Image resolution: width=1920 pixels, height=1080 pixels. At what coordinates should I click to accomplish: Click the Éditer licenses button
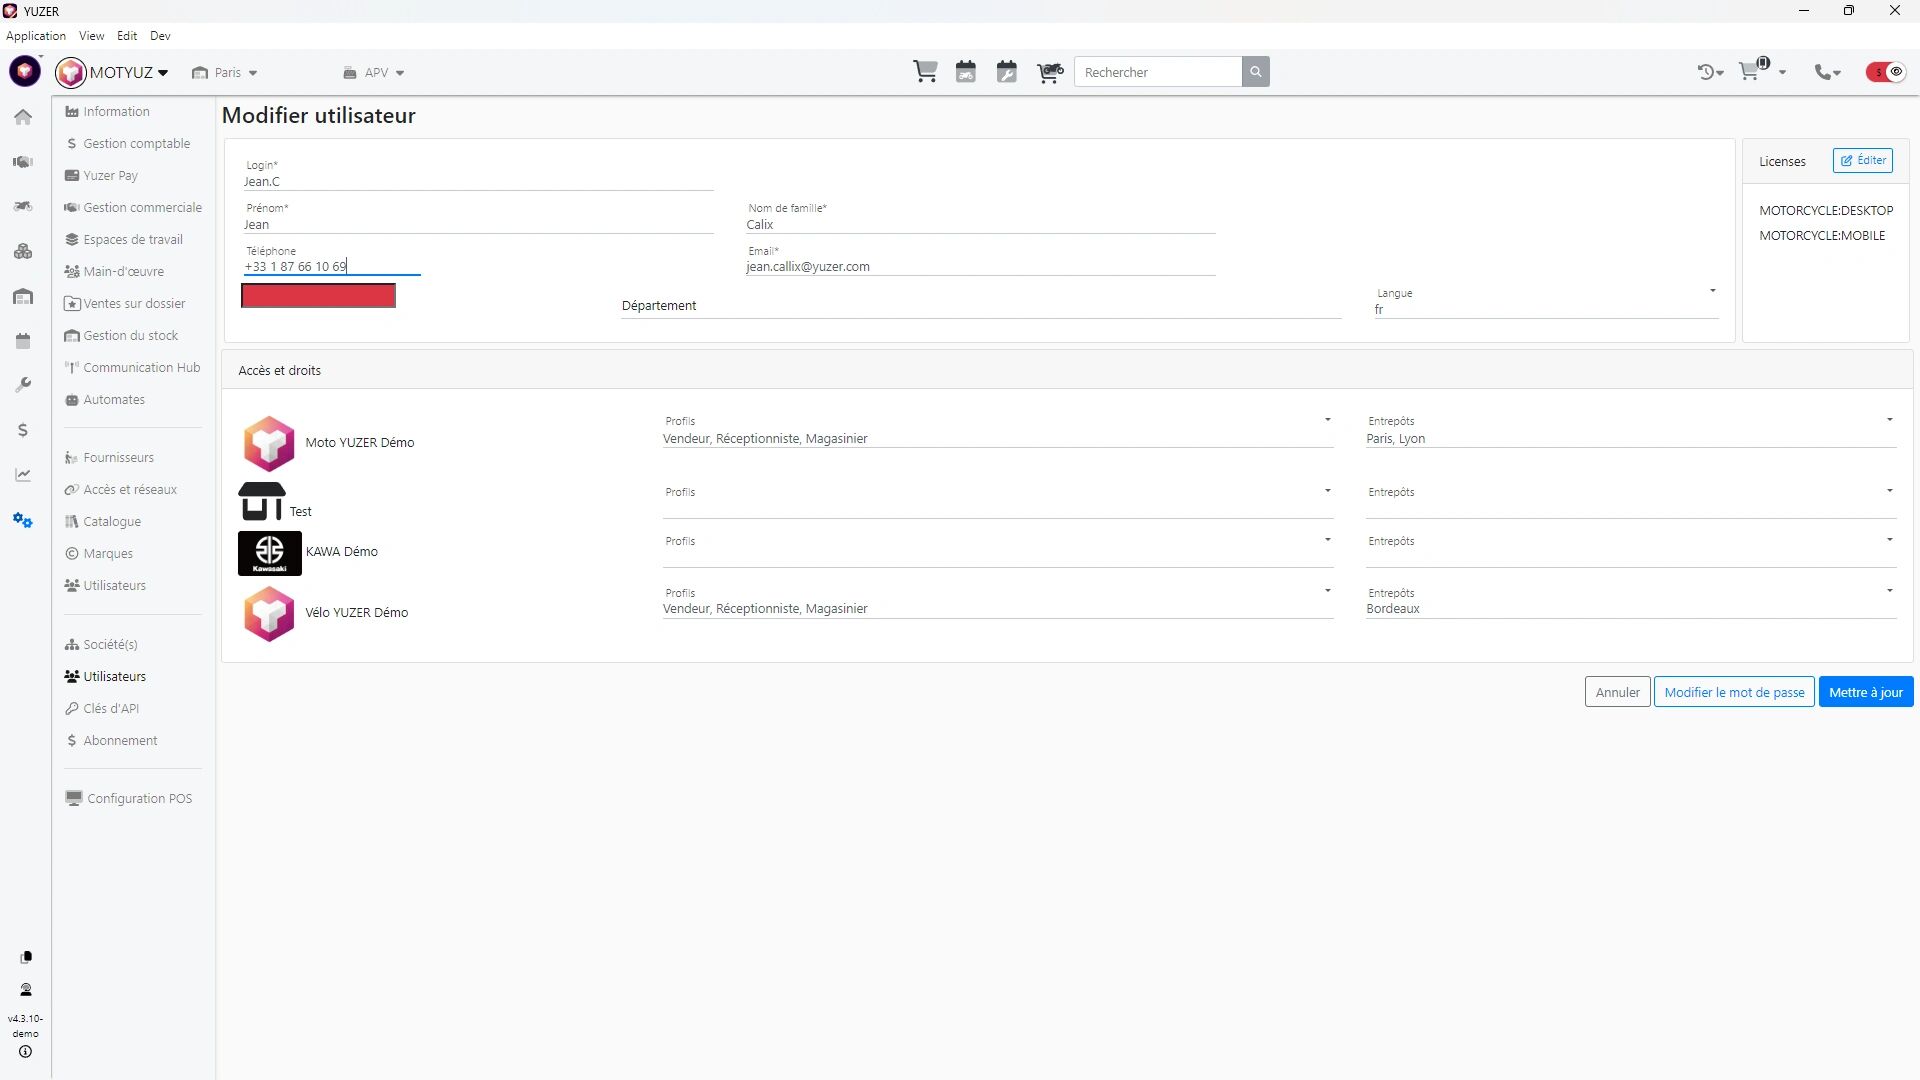click(x=1862, y=161)
